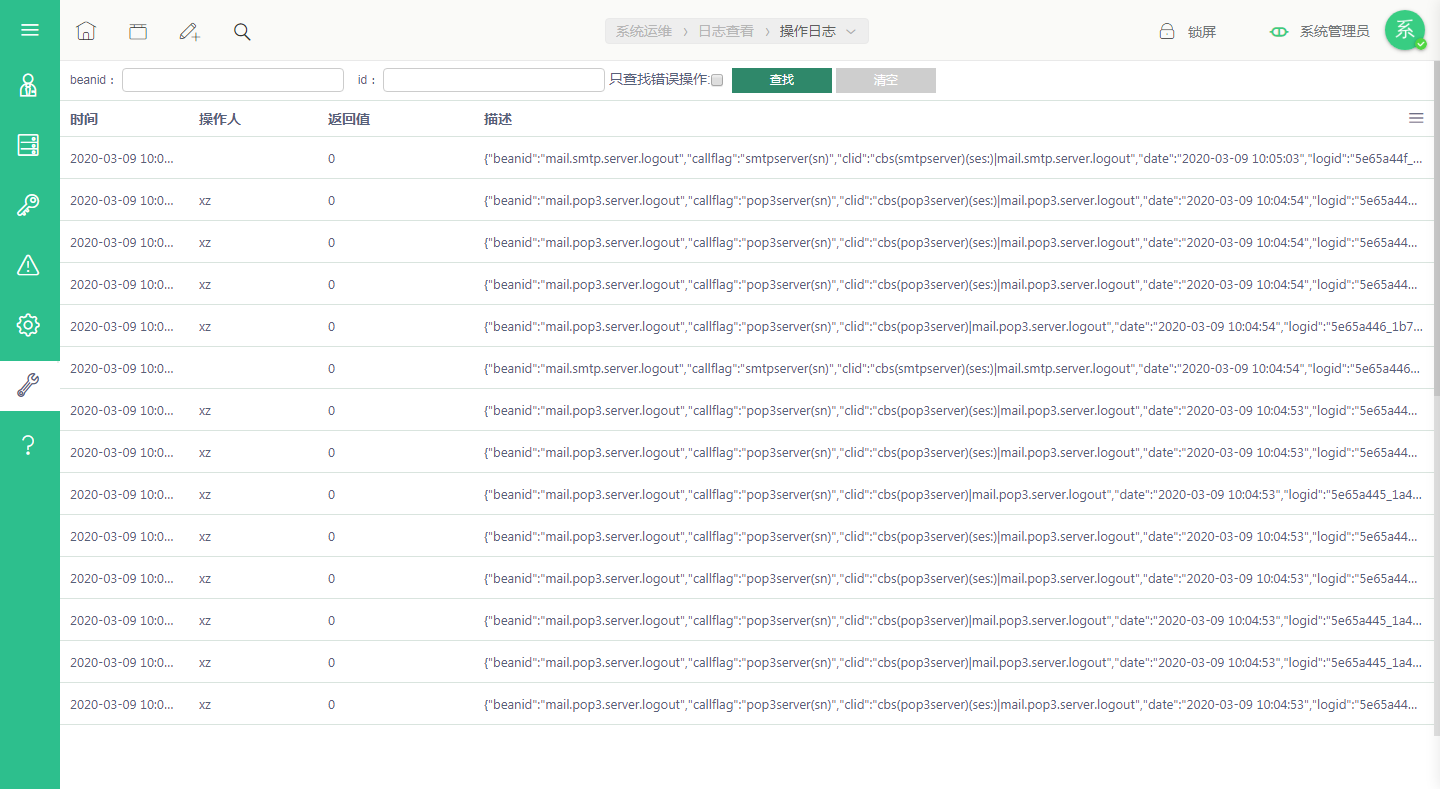
Task: Open the 系统管理员 user menu
Action: coord(1334,31)
